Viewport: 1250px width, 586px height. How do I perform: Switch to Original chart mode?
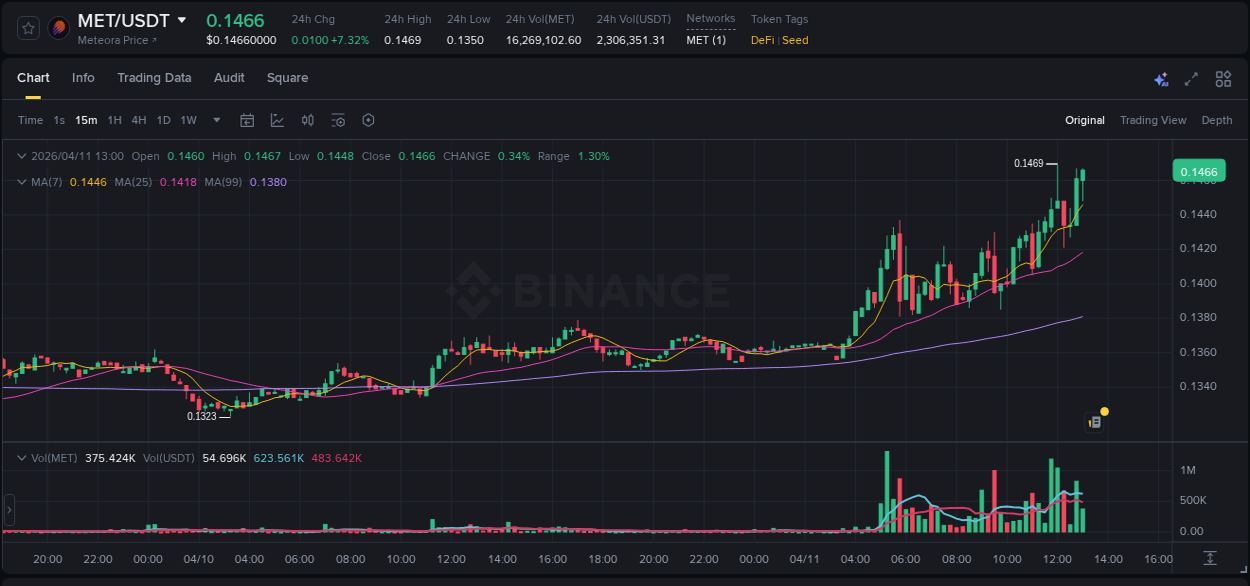click(x=1085, y=120)
